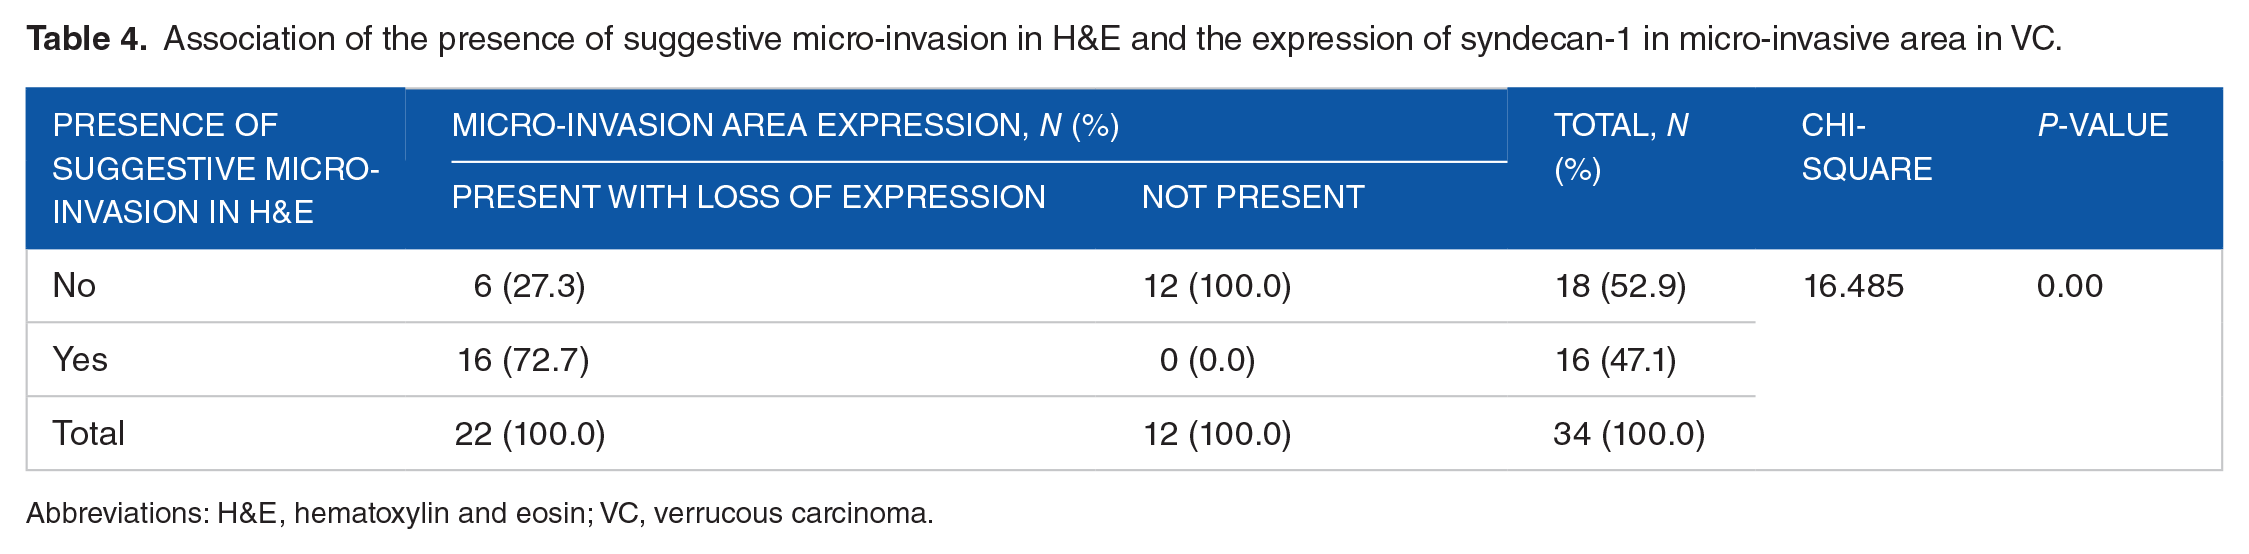Click the cell reading 6 (27.3)
This screenshot has height=554, width=2249.
(529, 286)
